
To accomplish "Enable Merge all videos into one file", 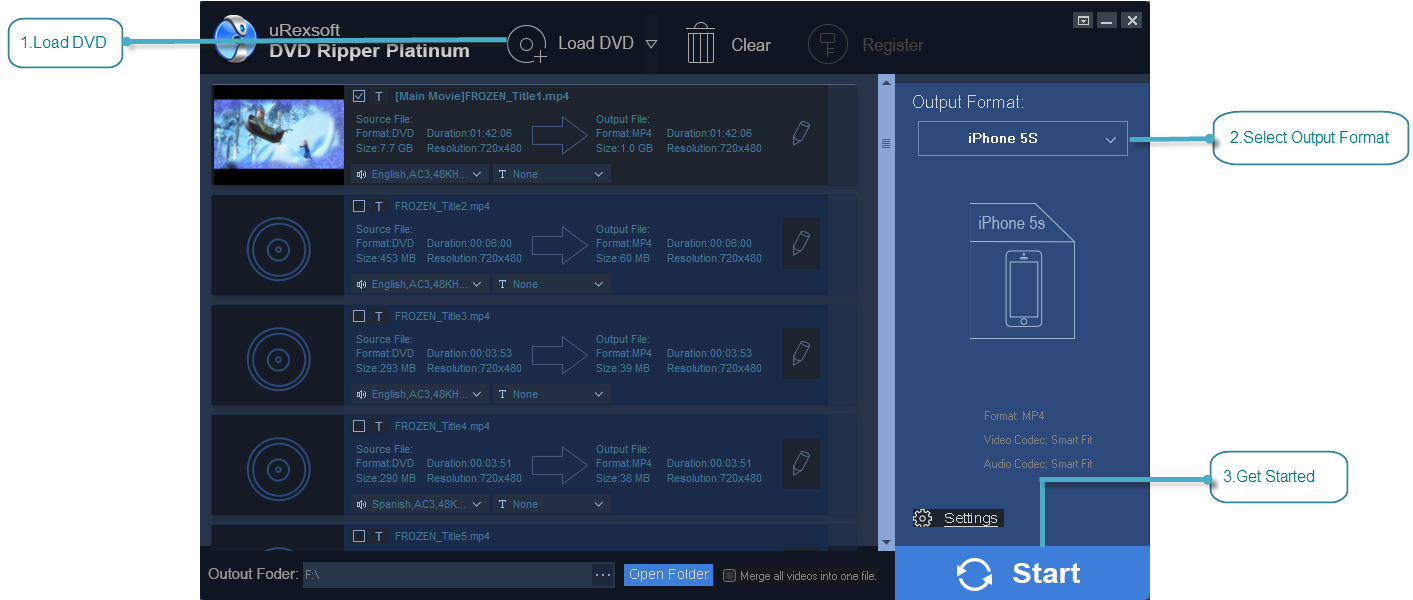I will tap(729, 576).
